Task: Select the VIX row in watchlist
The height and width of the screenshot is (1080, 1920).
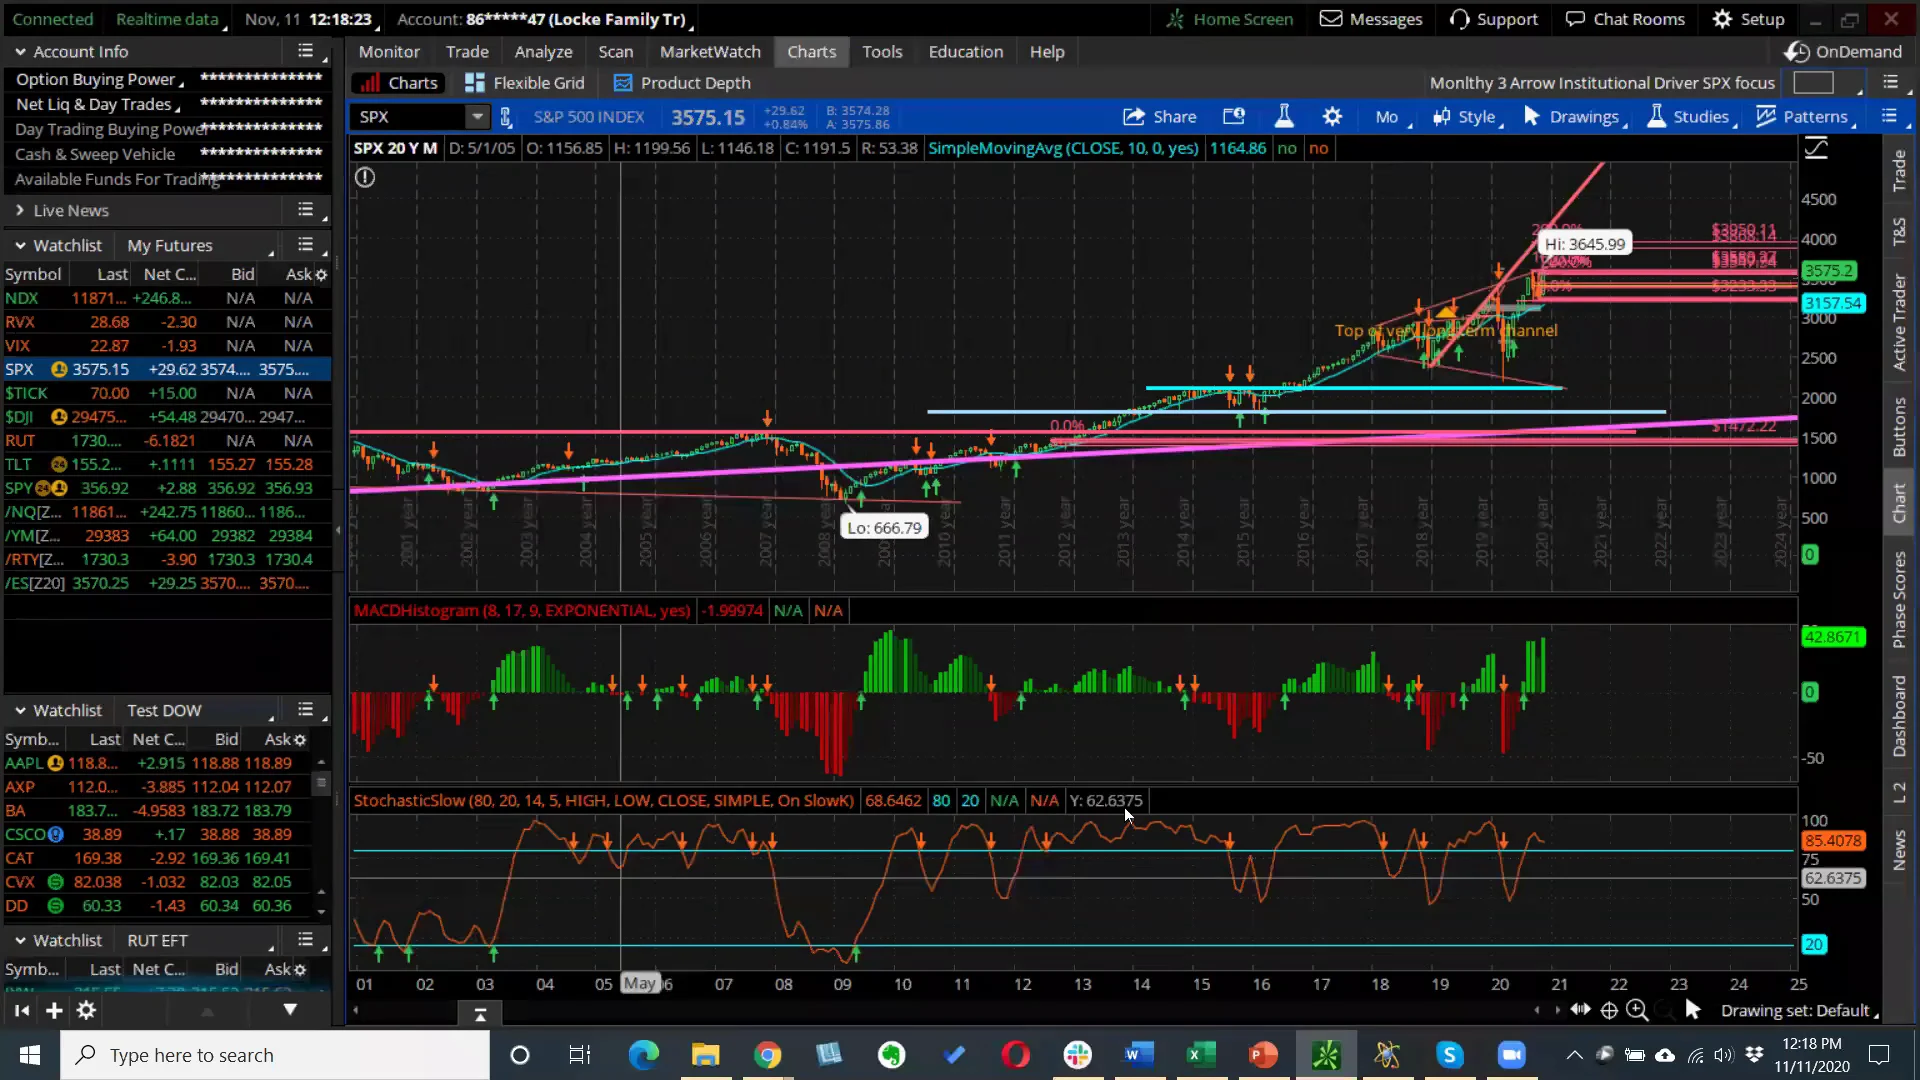Action: pos(166,345)
